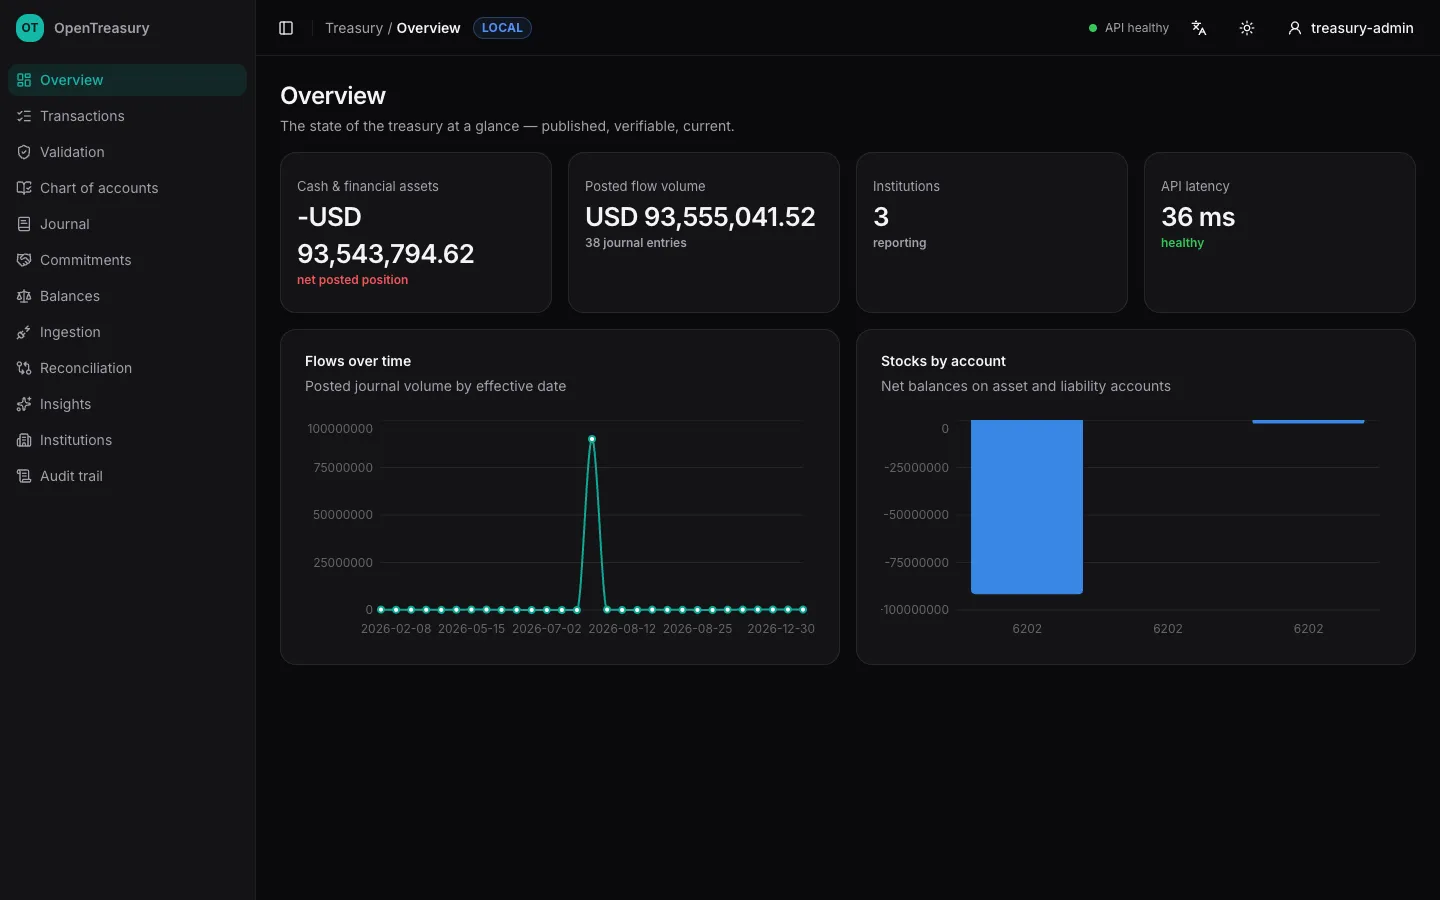
Task: Click the Audit trail scroll icon
Action: tap(24, 476)
